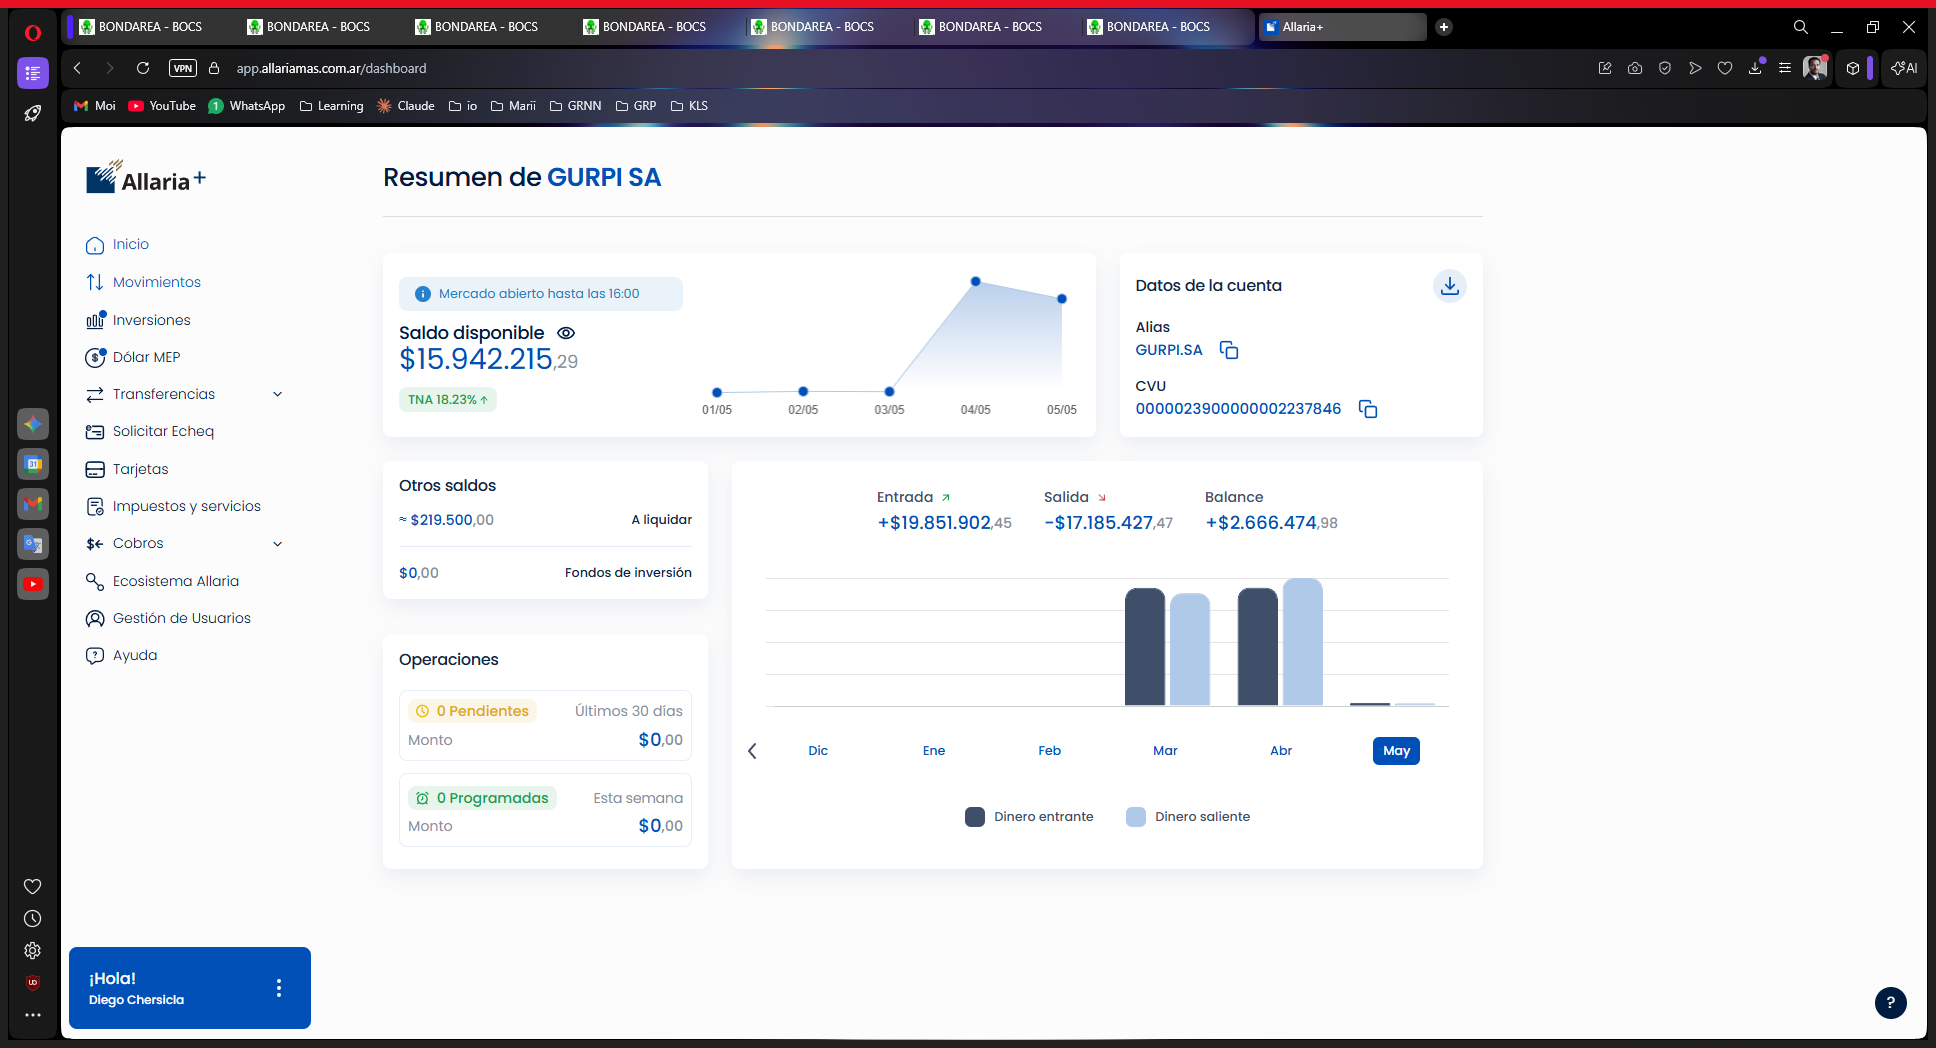The height and width of the screenshot is (1048, 1936).
Task: Click the 0 Pendientes badge
Action: [x=473, y=711]
